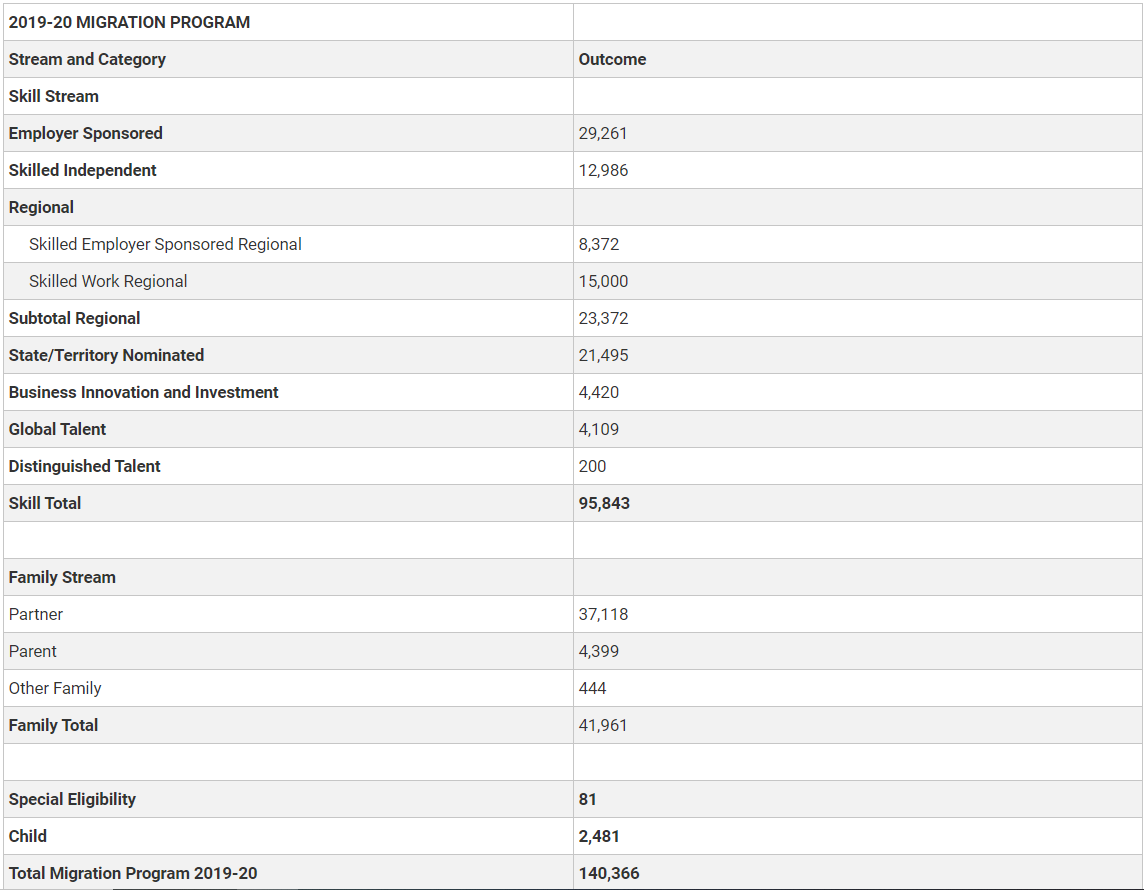Select the Skilled Independent value 12,986
The width and height of the screenshot is (1144, 890).
coord(603,170)
